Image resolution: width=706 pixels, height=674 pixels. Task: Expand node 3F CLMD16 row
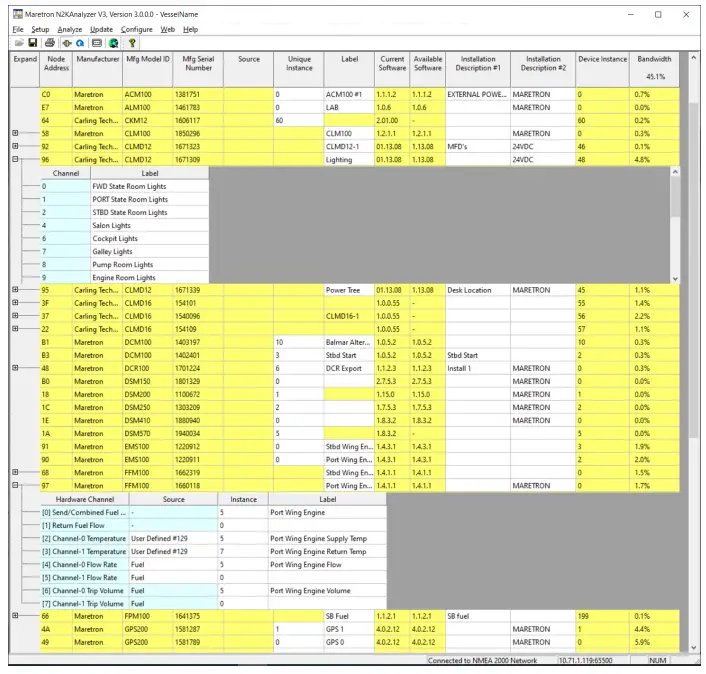(x=15, y=303)
